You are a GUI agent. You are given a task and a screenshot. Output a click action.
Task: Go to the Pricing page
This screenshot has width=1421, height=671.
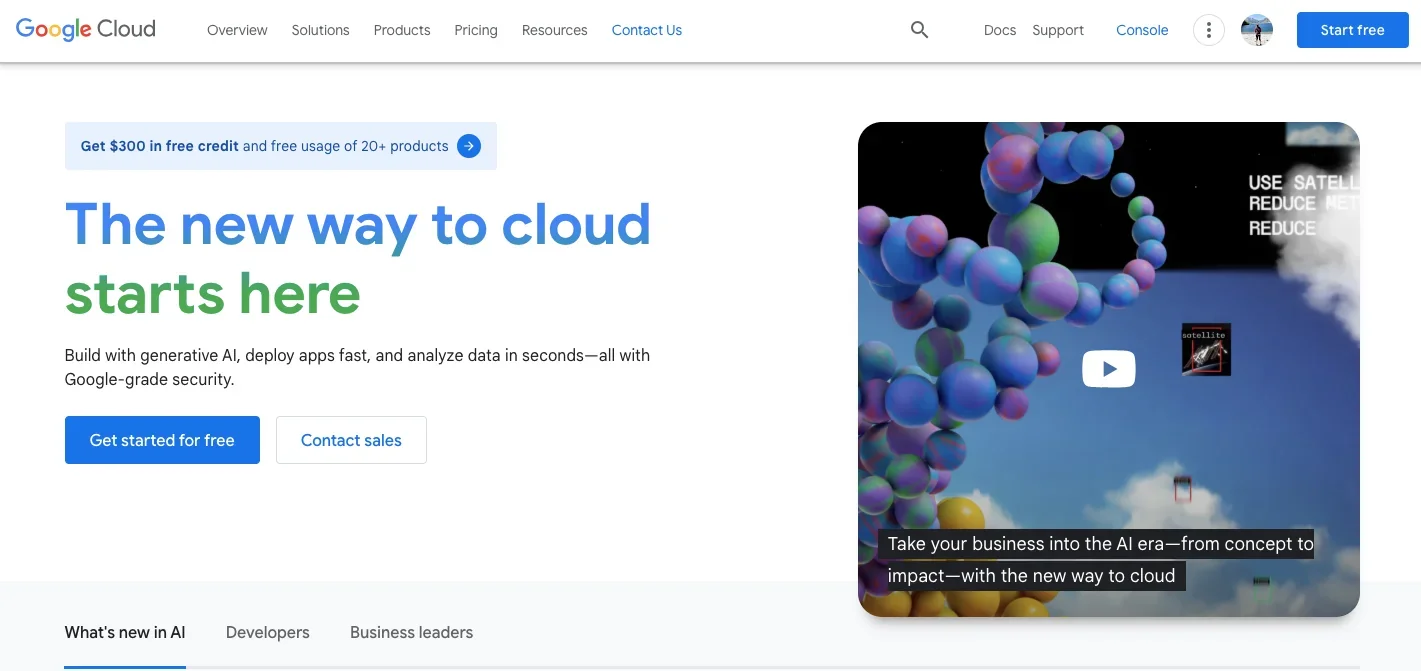[476, 30]
